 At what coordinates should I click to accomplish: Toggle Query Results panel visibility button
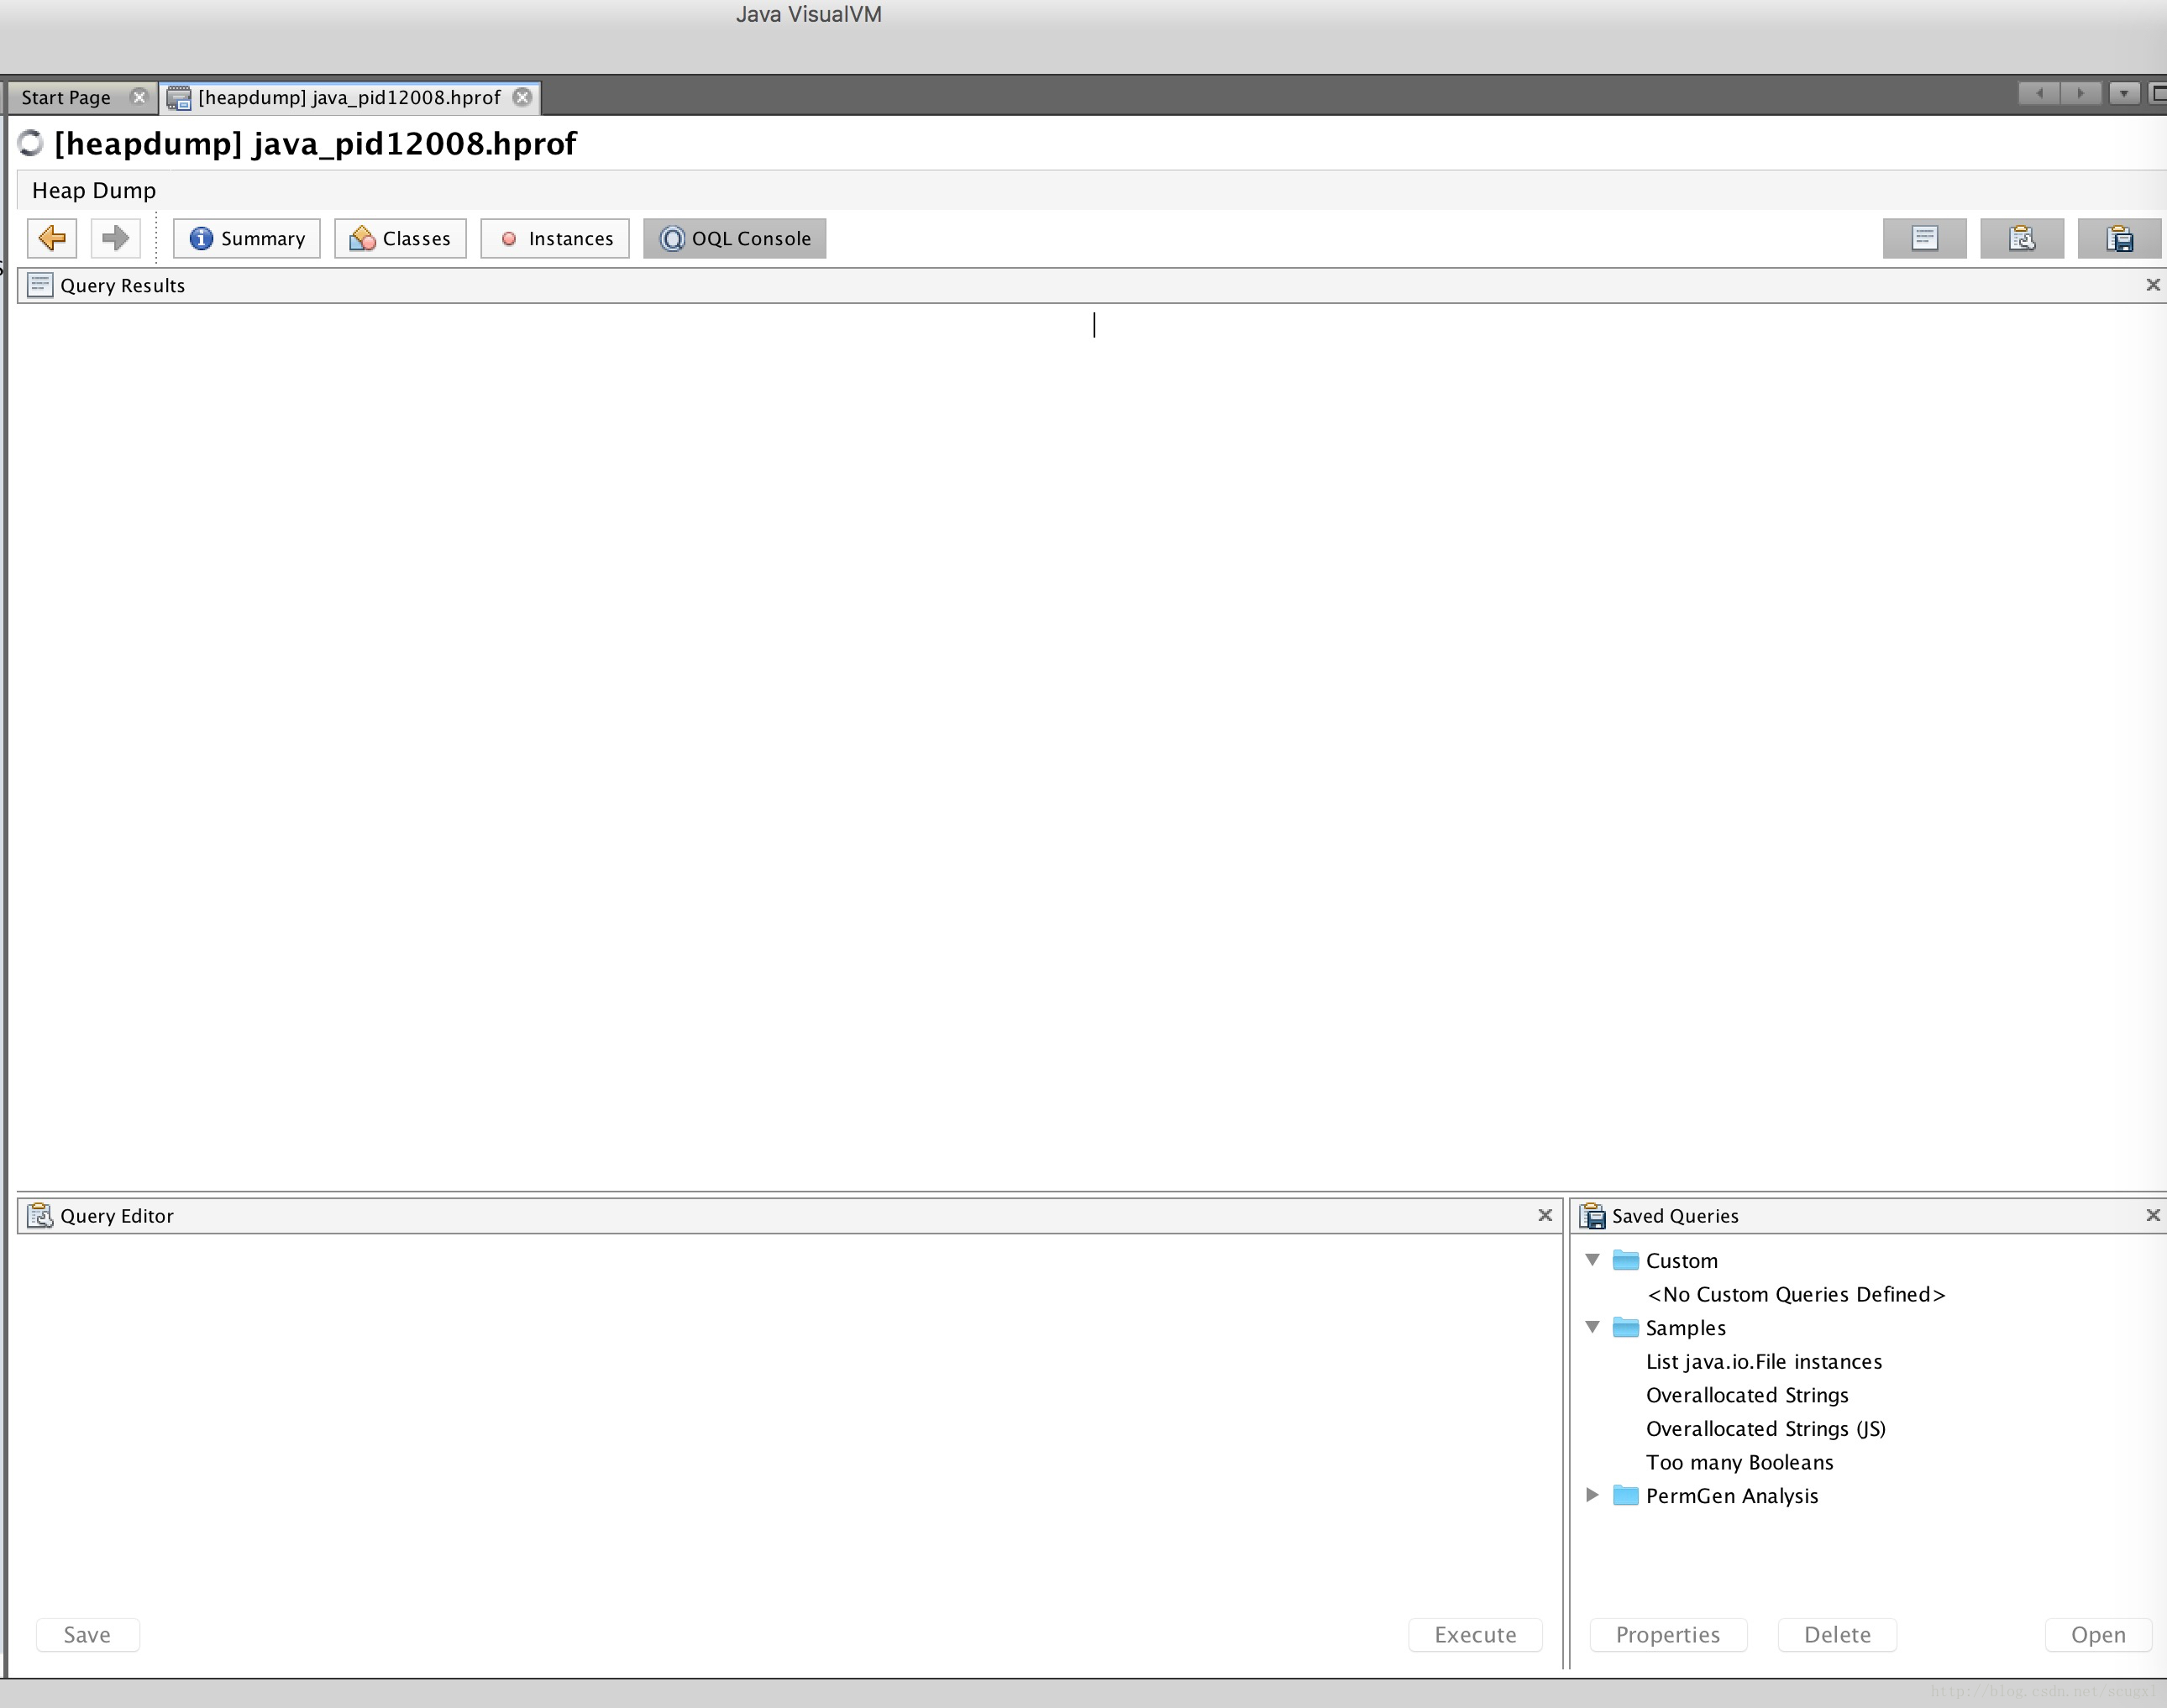click(x=1924, y=238)
